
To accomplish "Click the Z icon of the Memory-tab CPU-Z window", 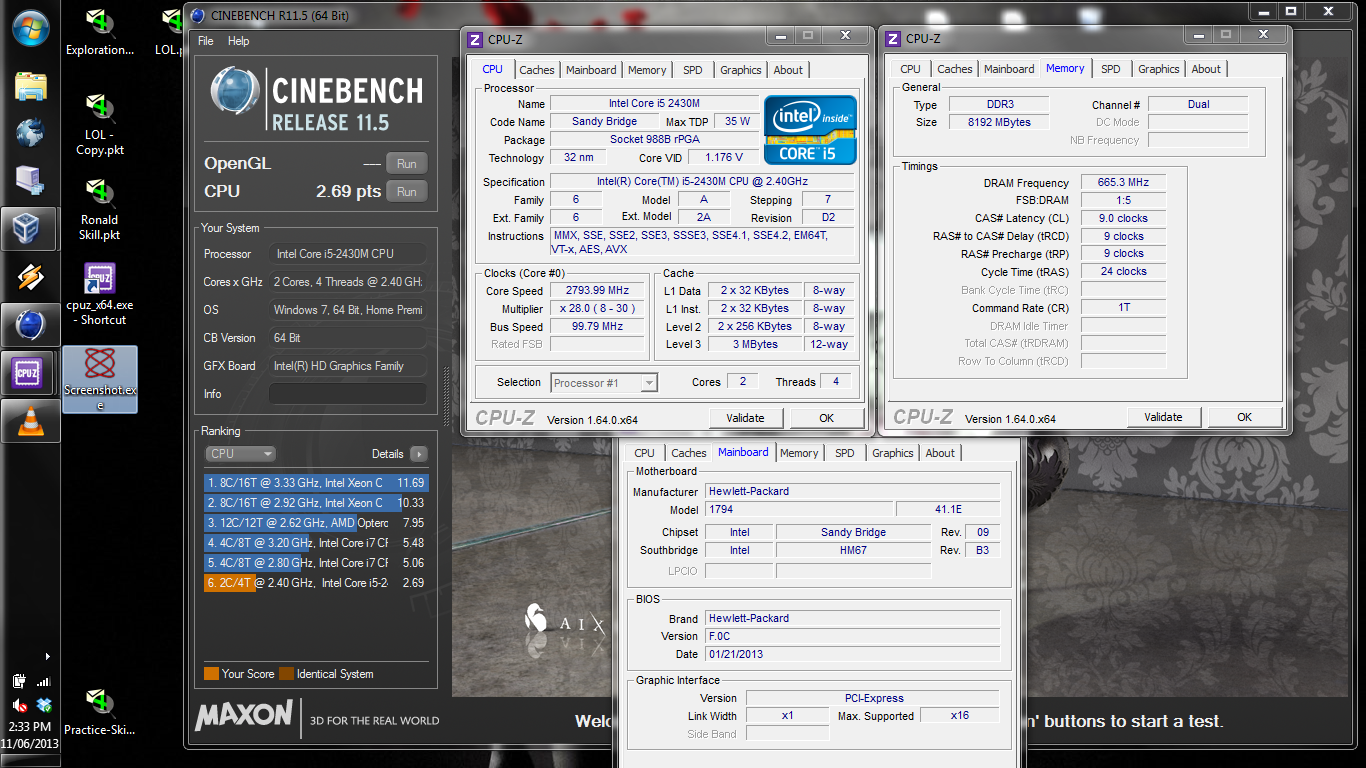I will tap(894, 39).
